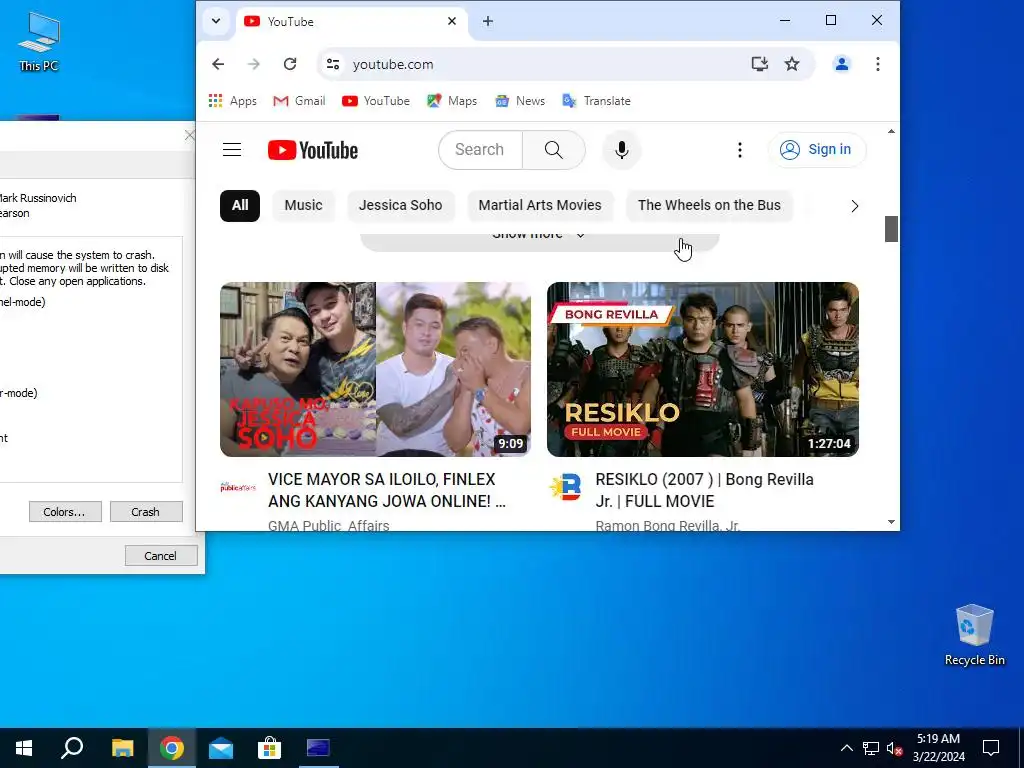Click Chrome icon in taskbar
The height and width of the screenshot is (768, 1024).
click(171, 748)
